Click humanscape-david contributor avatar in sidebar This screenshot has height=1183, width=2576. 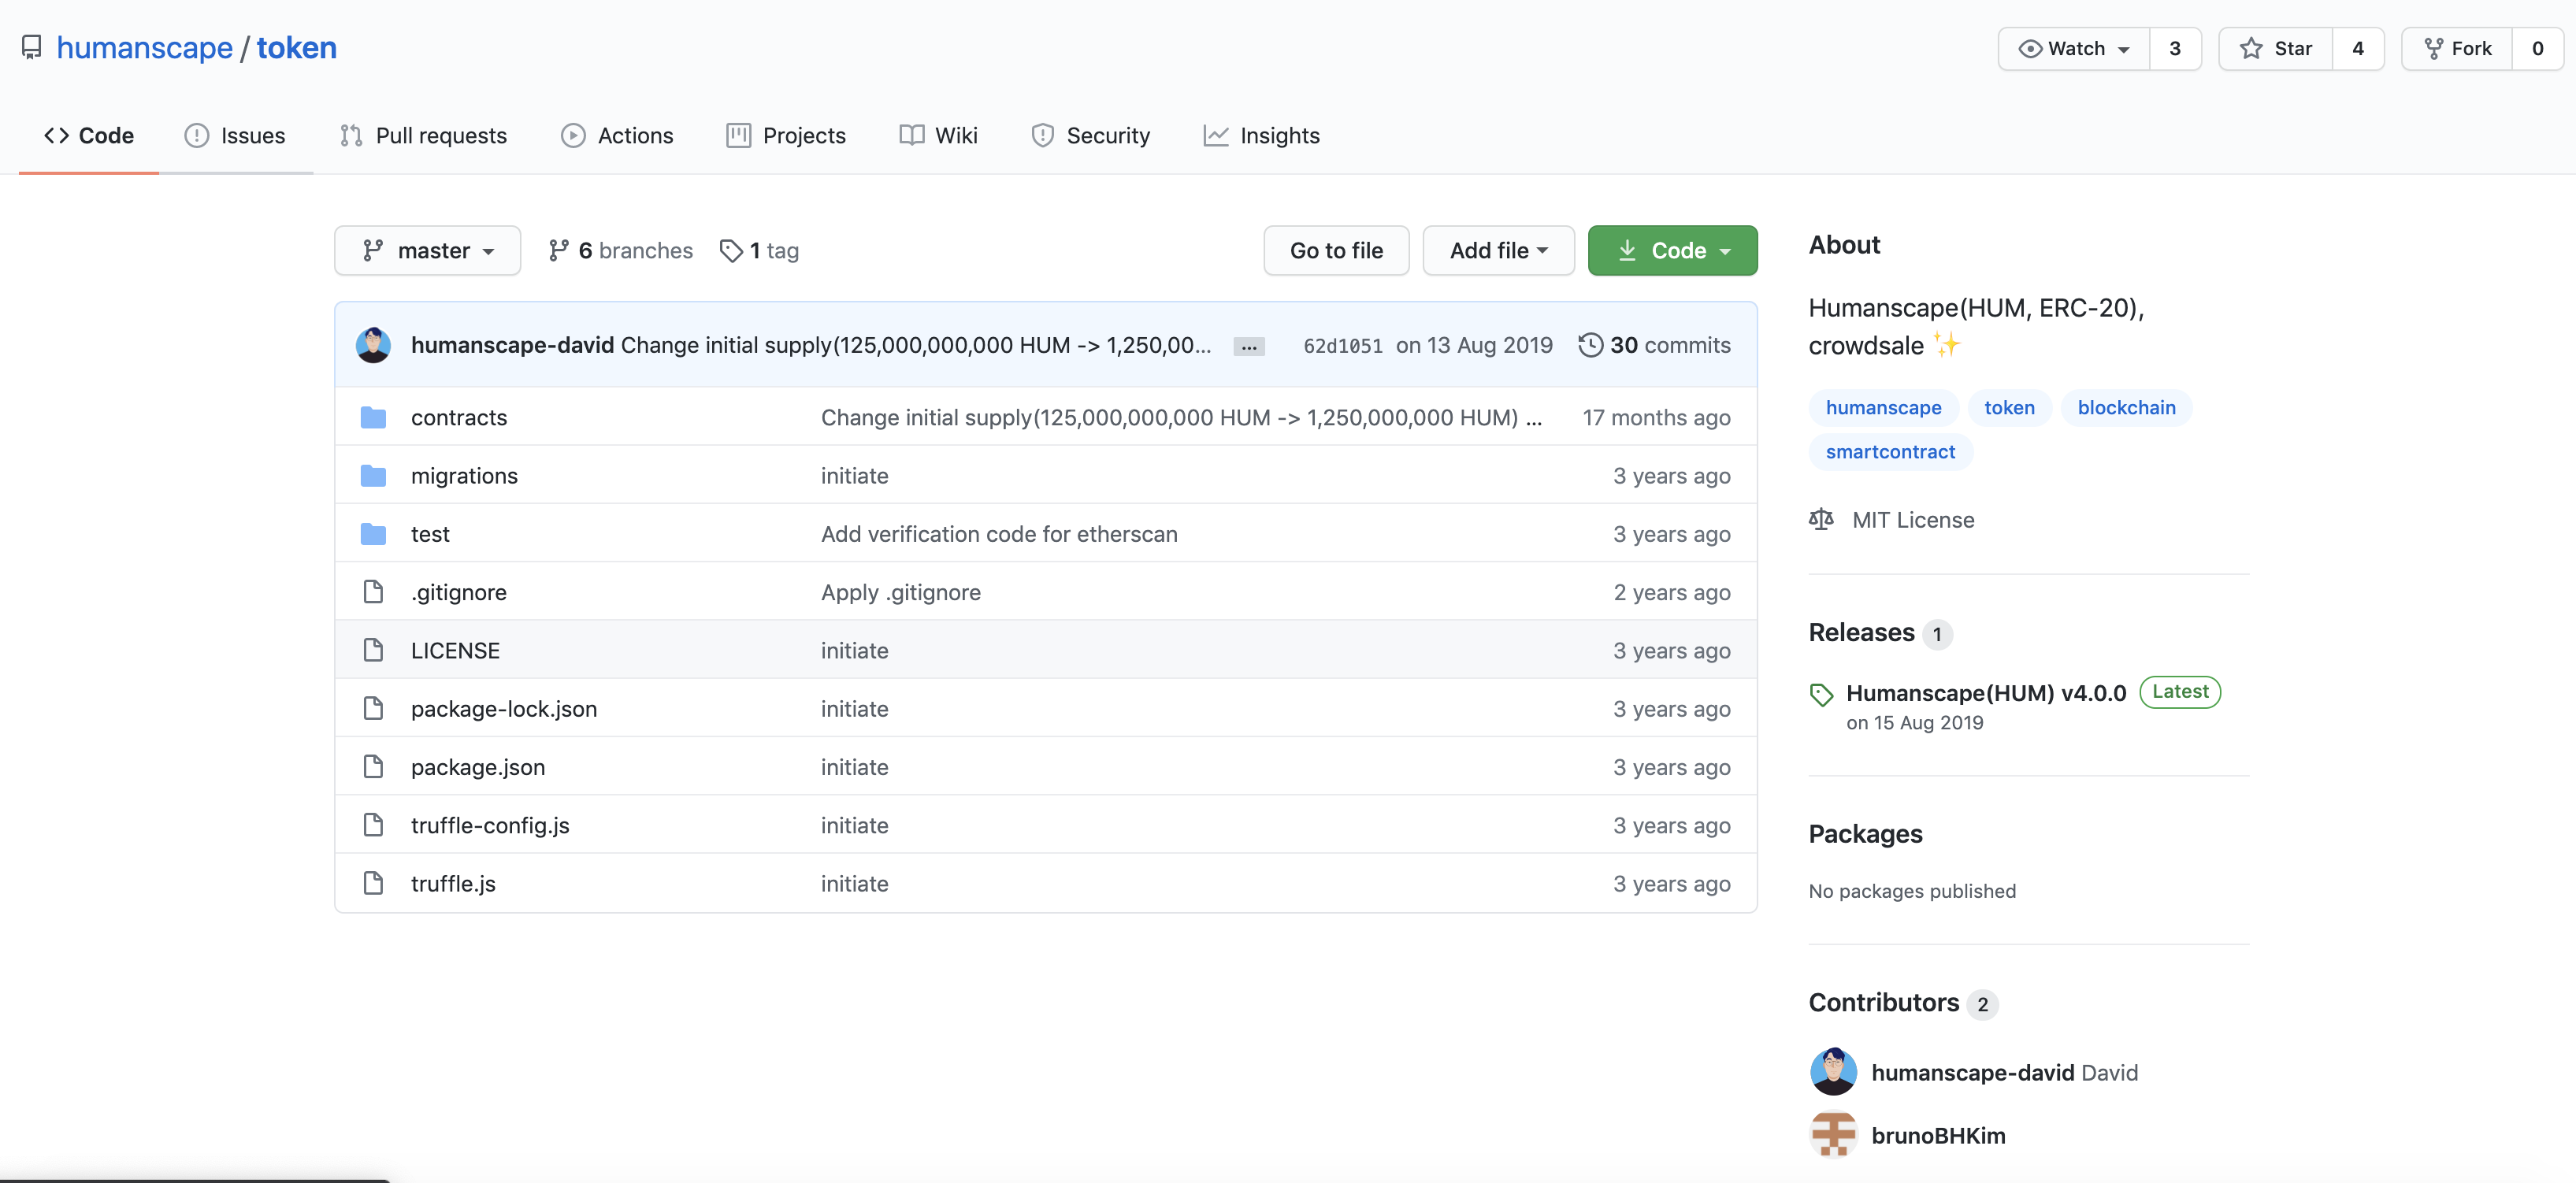(x=1833, y=1072)
